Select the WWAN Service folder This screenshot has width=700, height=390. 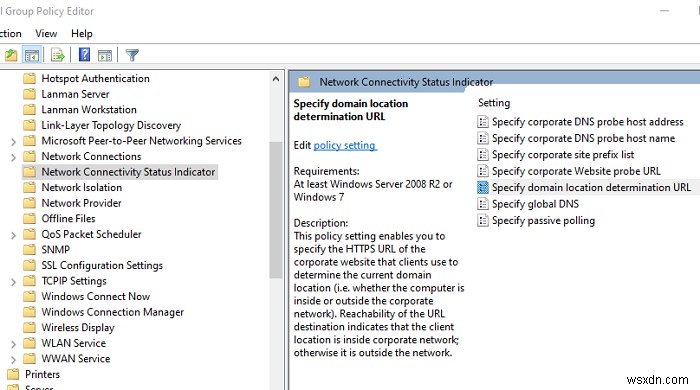pyautogui.click(x=67, y=359)
